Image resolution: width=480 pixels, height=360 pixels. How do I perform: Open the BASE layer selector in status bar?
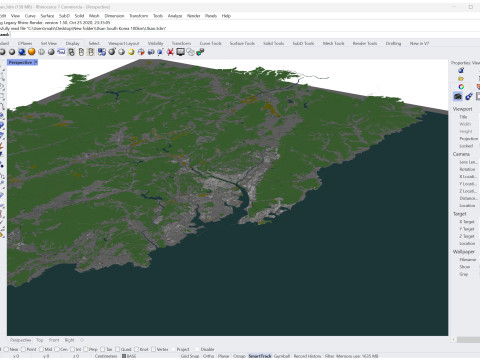130,356
